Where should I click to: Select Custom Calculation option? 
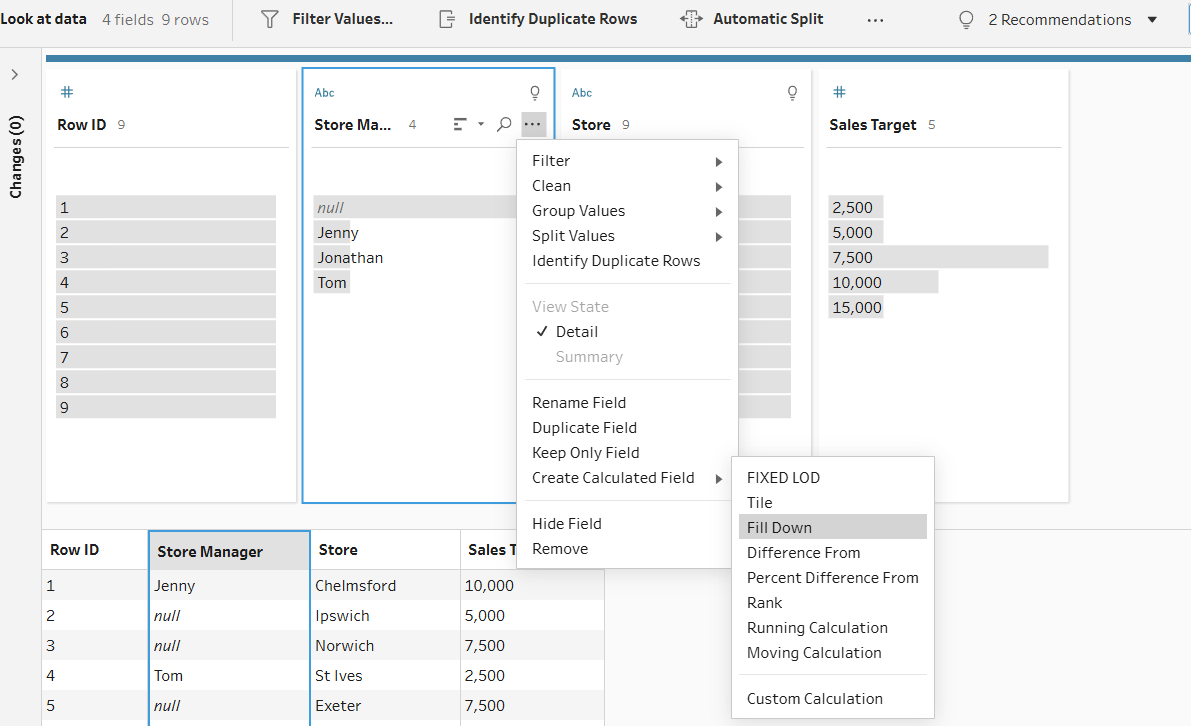[814, 699]
